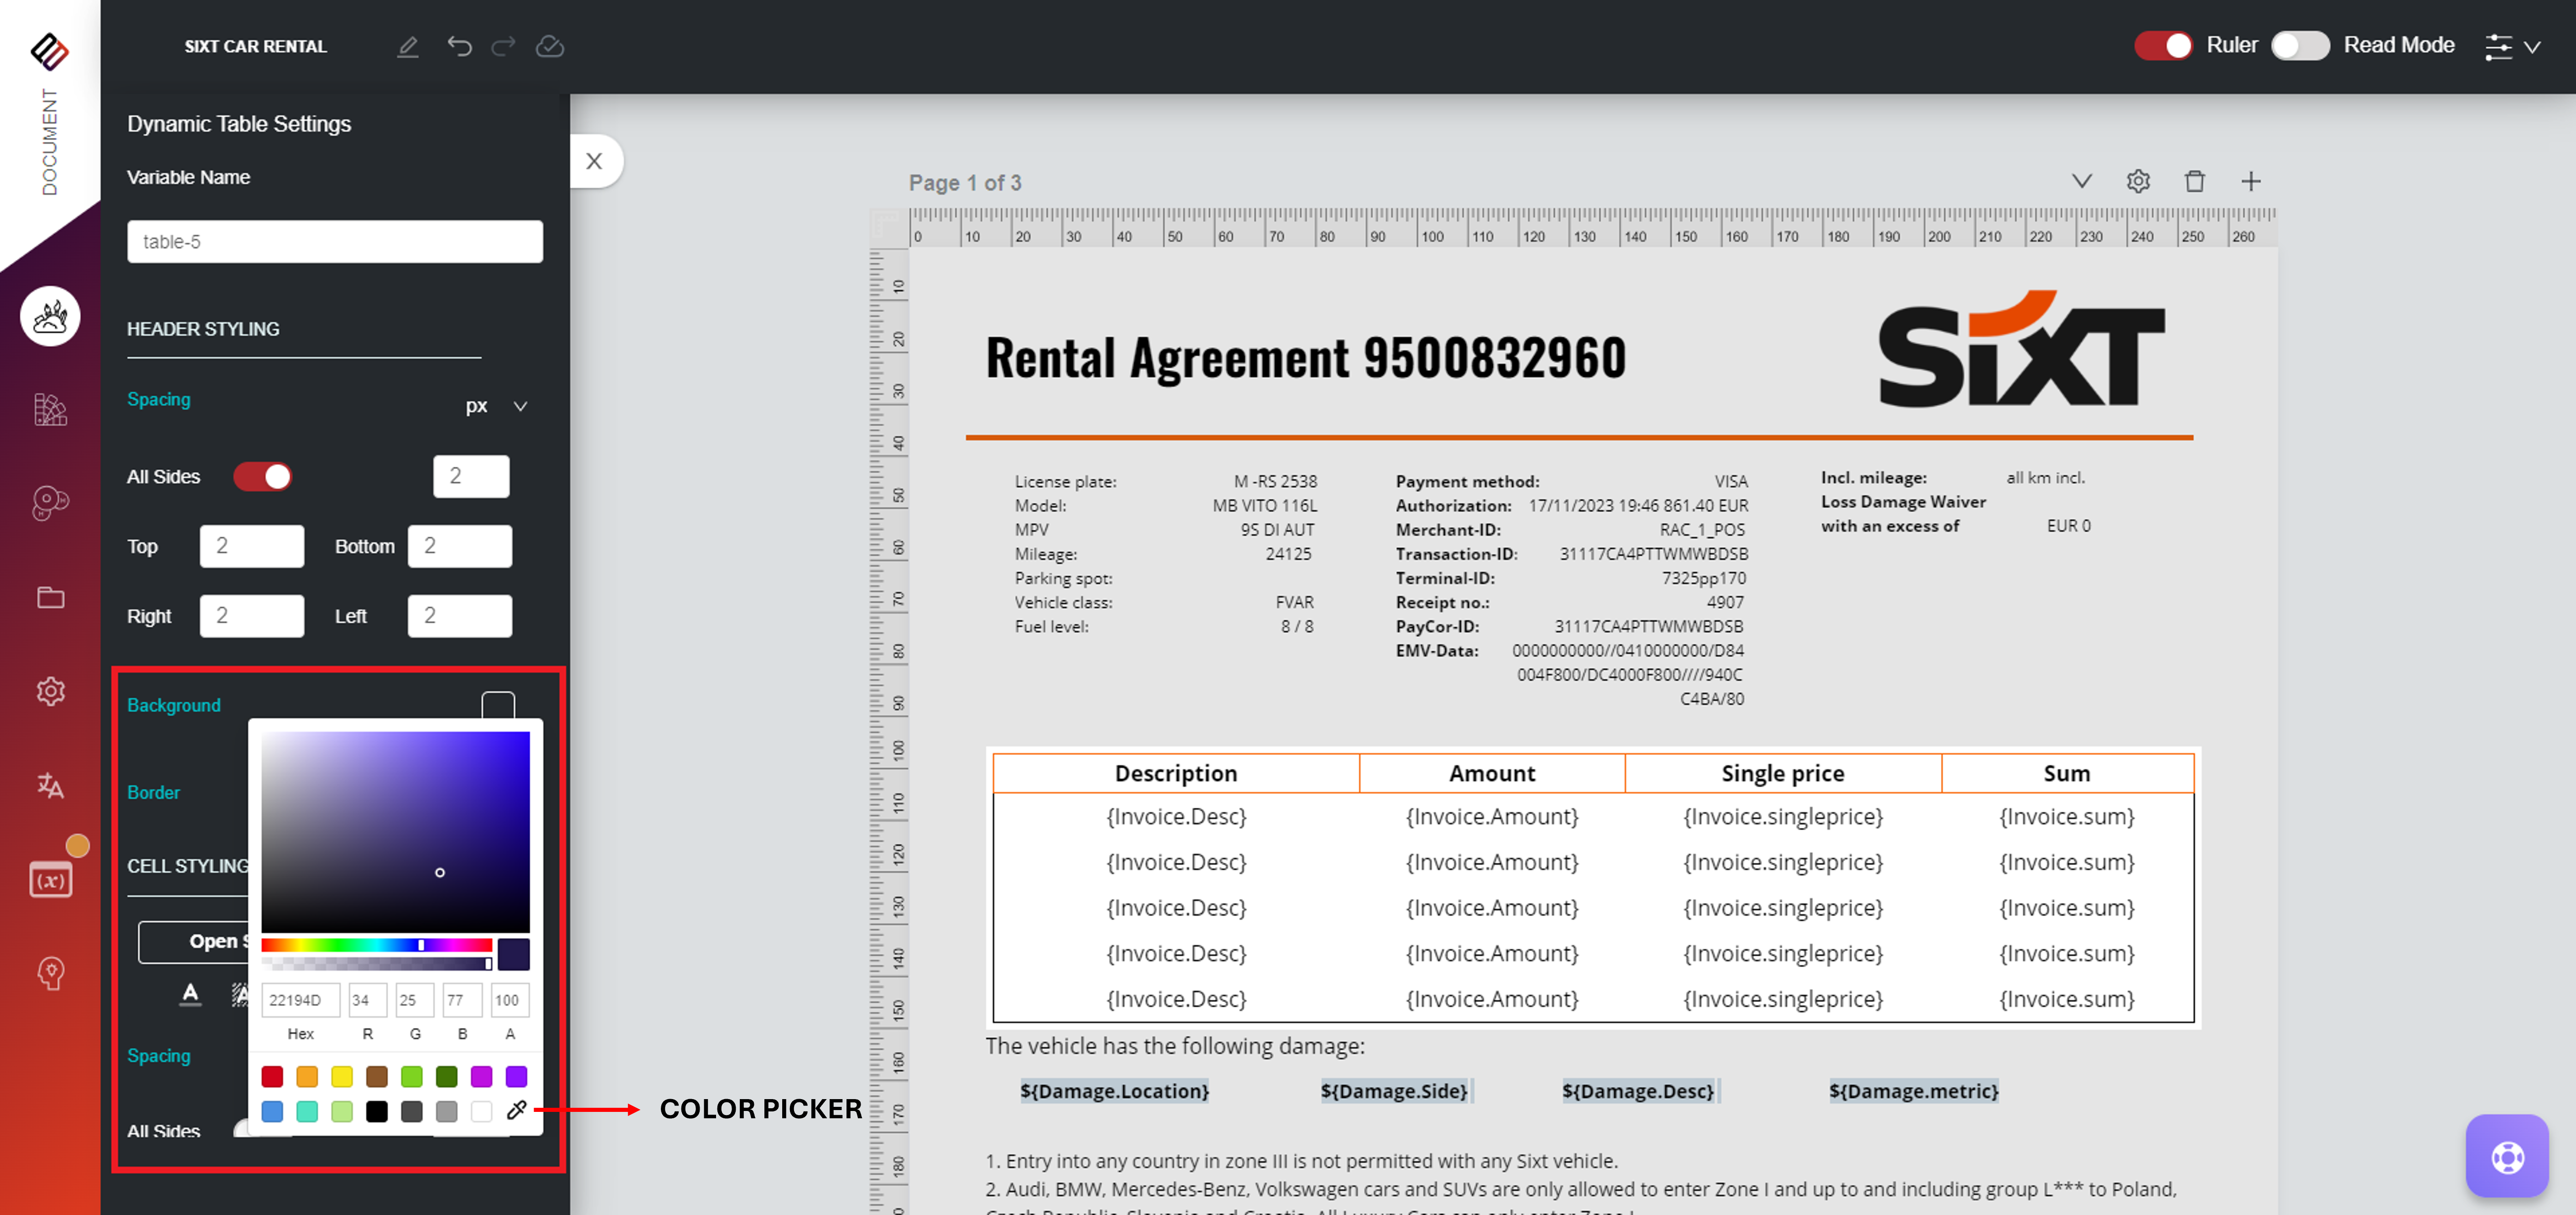The image size is (2576, 1215).
Task: Add new page with plus icon
Action: [2250, 181]
